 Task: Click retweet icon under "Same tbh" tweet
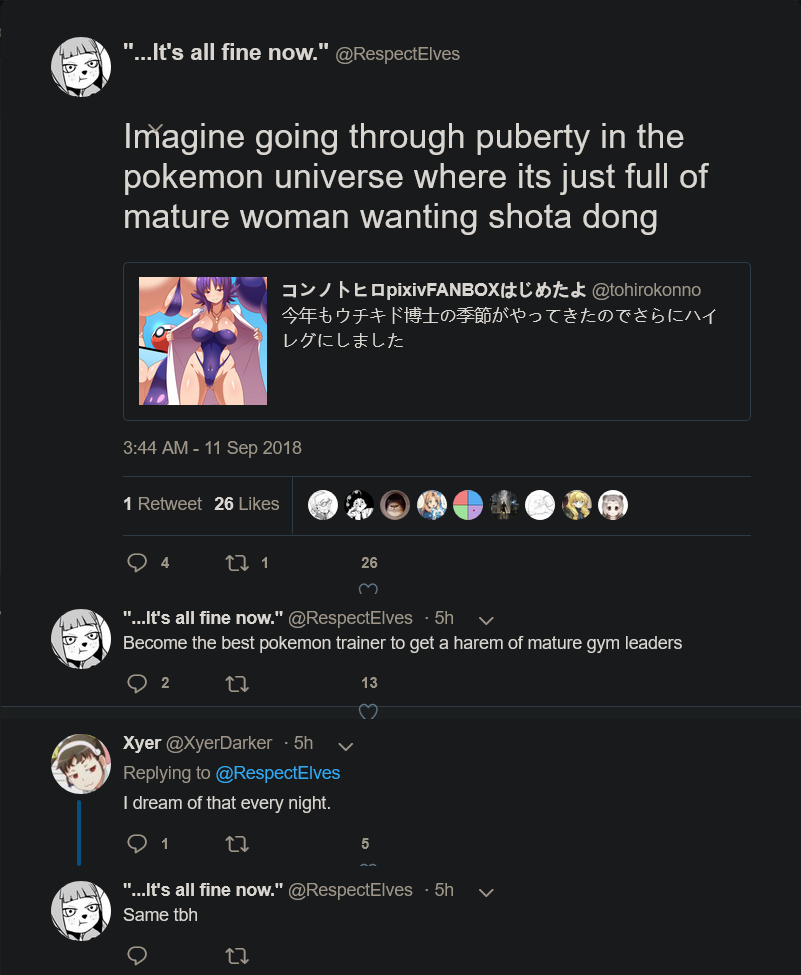[237, 955]
